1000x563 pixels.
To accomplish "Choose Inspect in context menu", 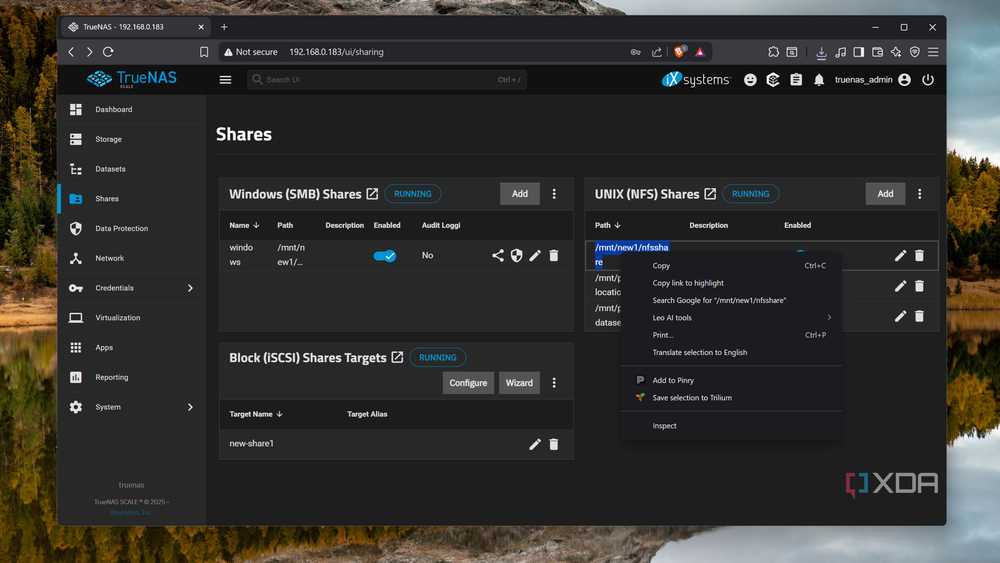I will click(x=732, y=425).
